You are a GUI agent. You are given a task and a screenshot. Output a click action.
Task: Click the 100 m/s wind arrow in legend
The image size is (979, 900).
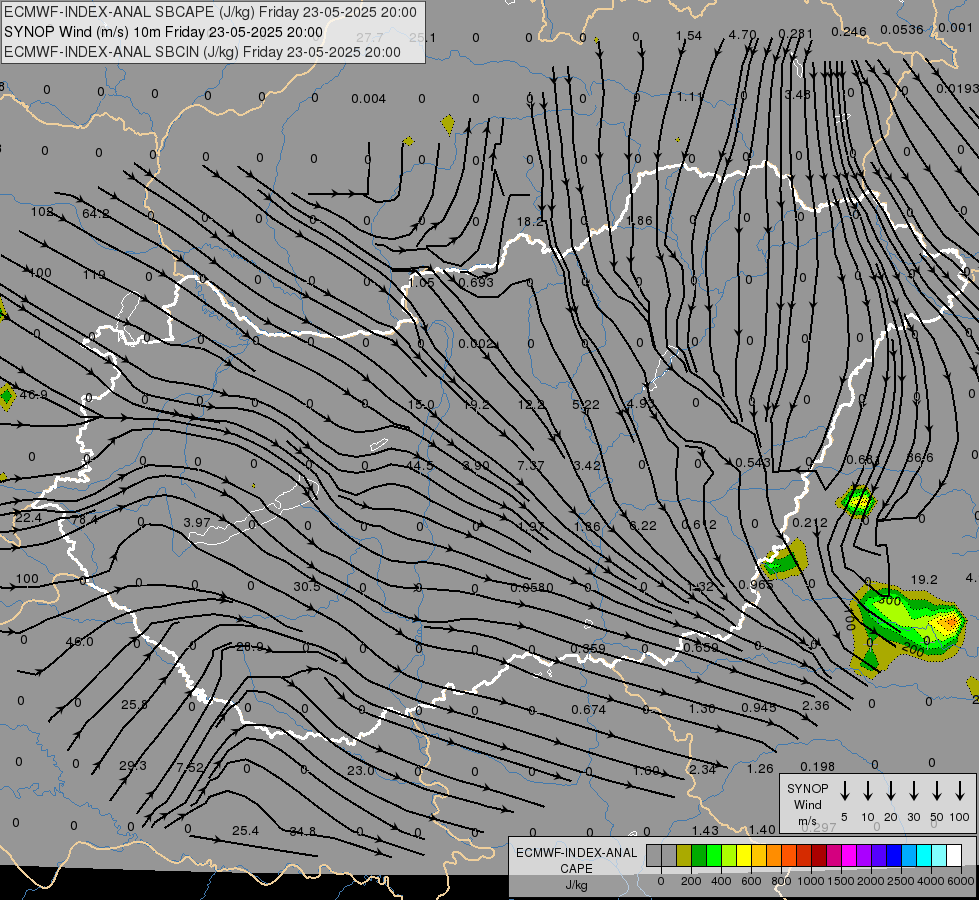coord(960,791)
